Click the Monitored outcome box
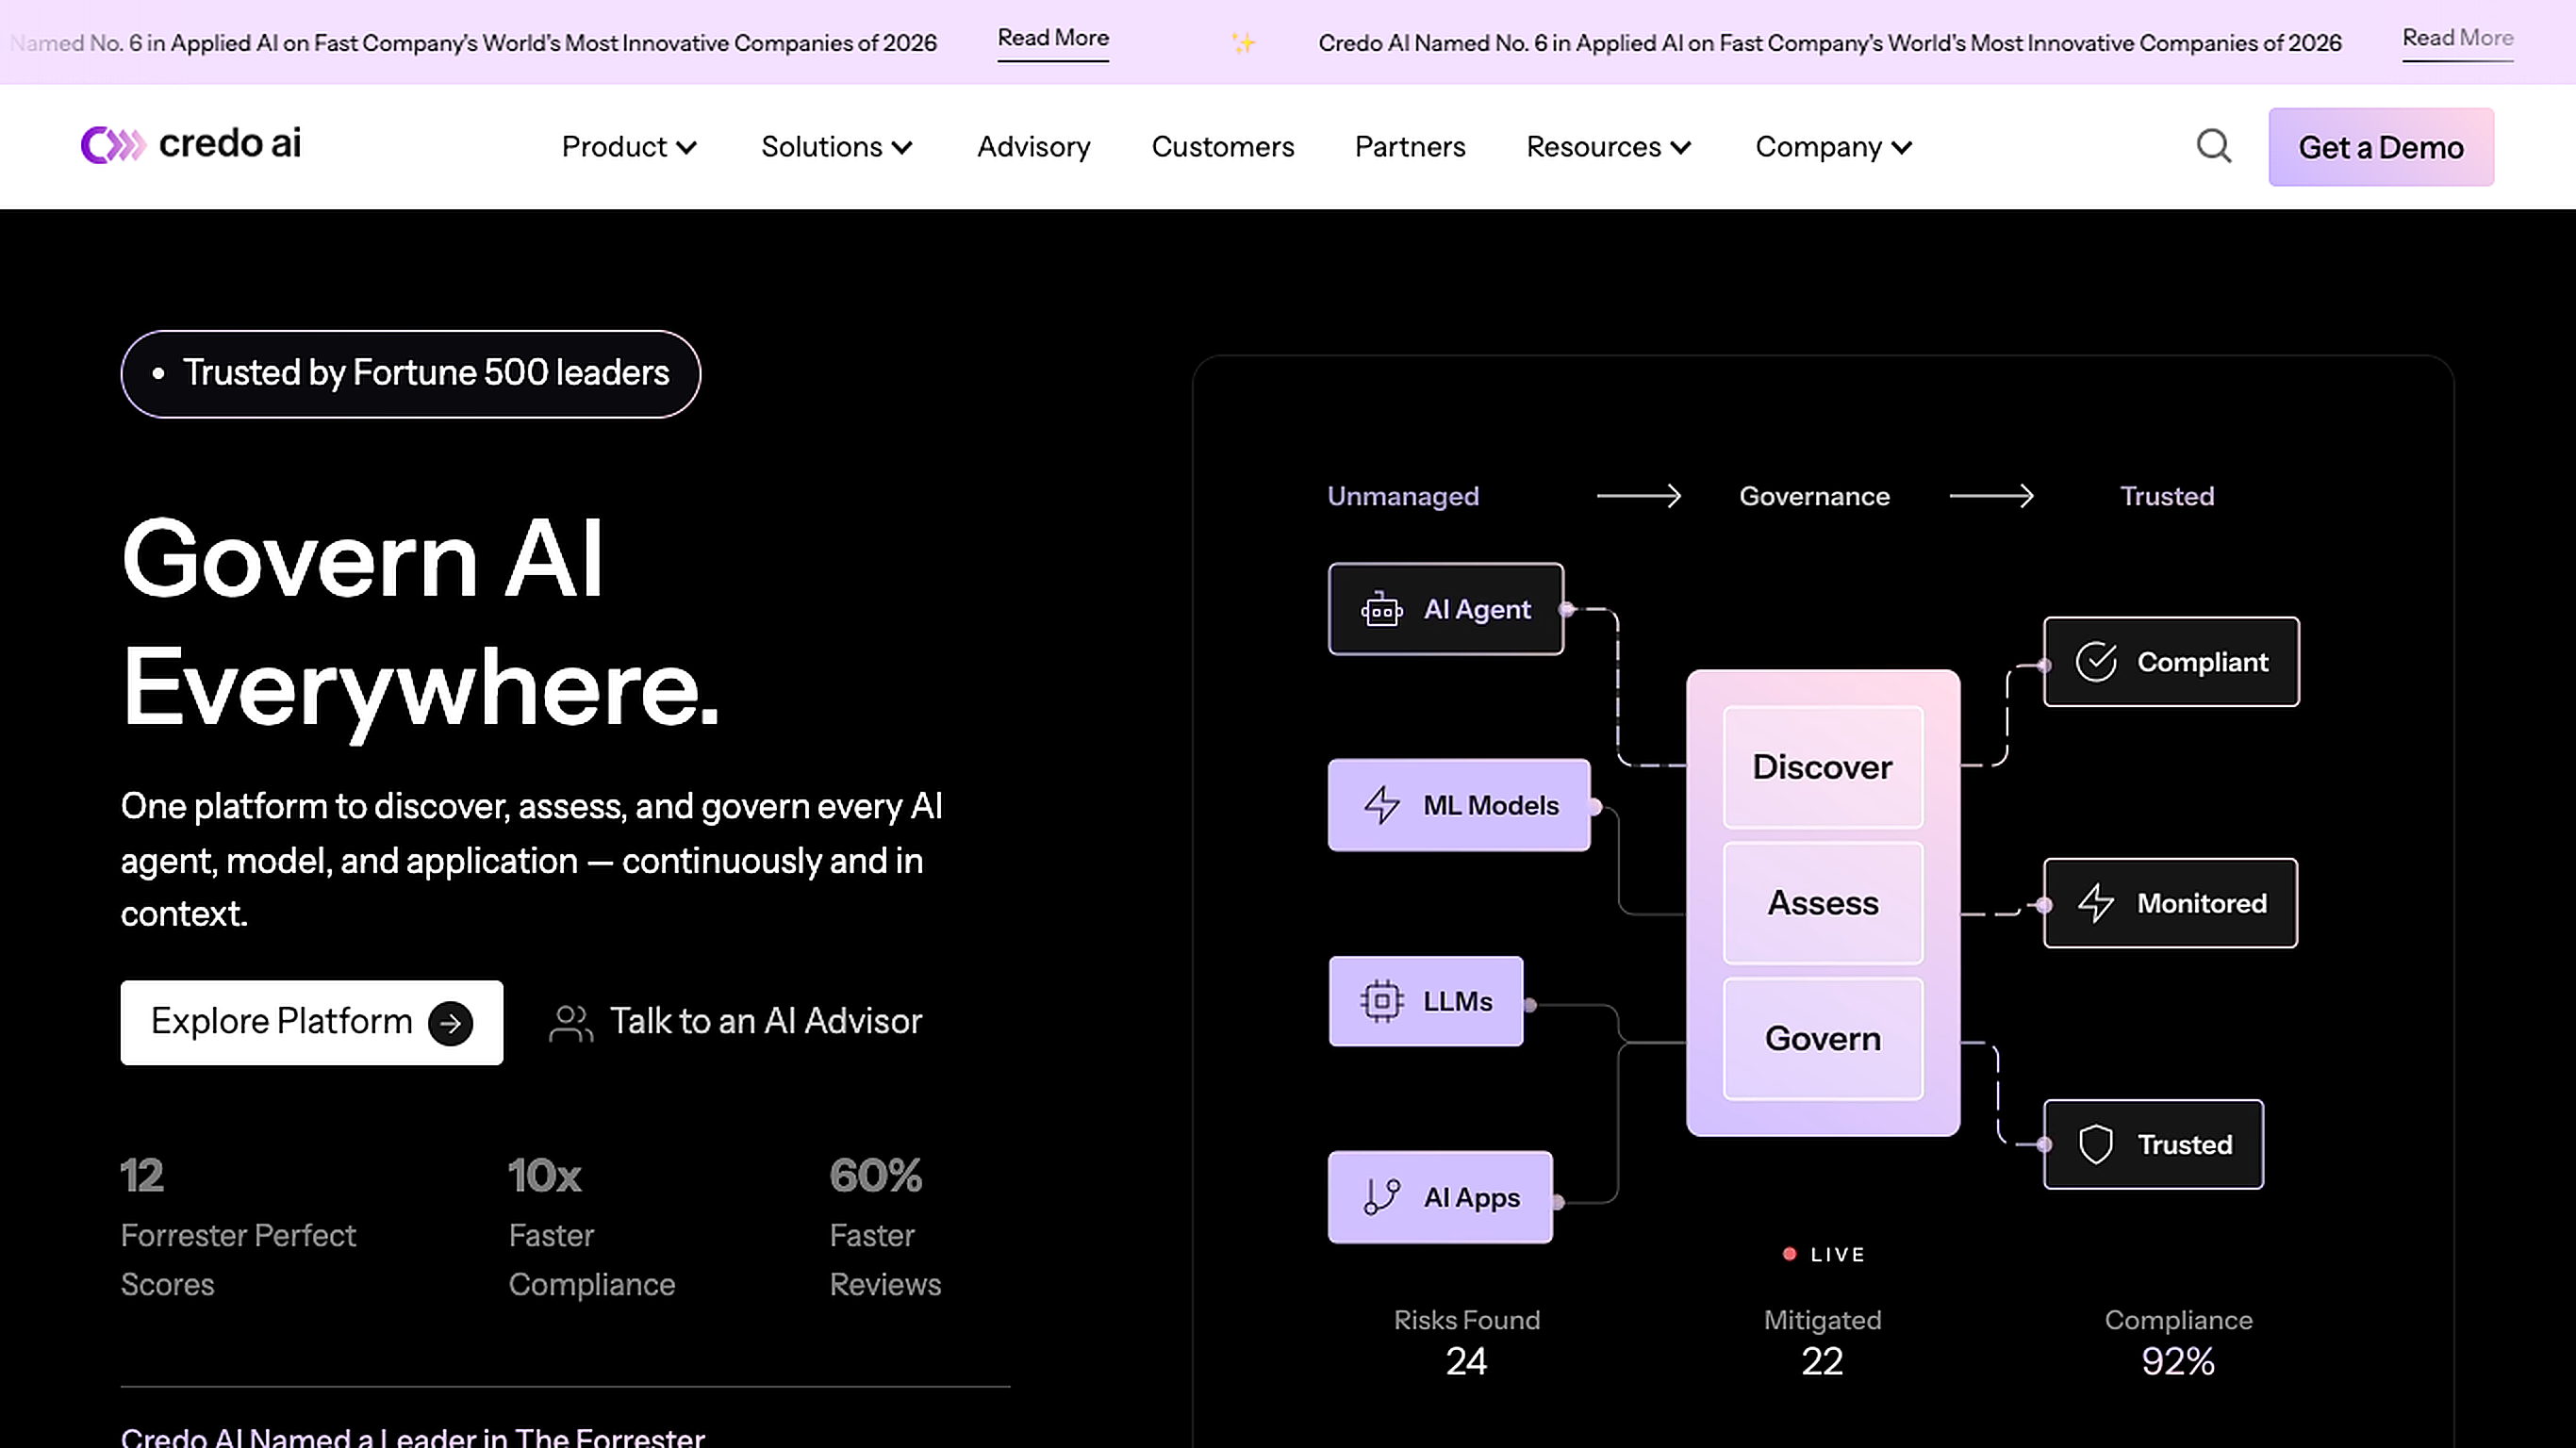The height and width of the screenshot is (1448, 2576). tap(2170, 903)
